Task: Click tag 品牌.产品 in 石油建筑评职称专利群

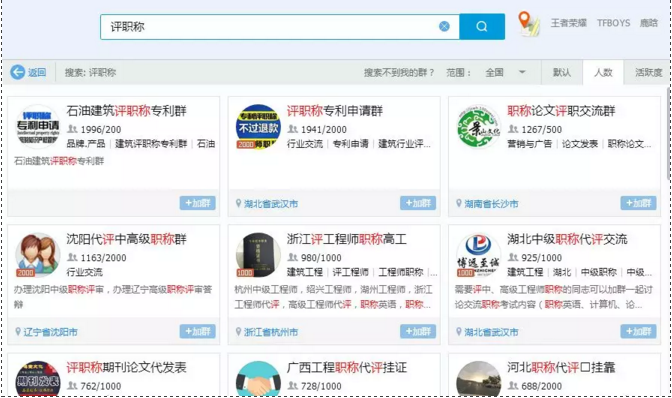Action: [x=86, y=144]
